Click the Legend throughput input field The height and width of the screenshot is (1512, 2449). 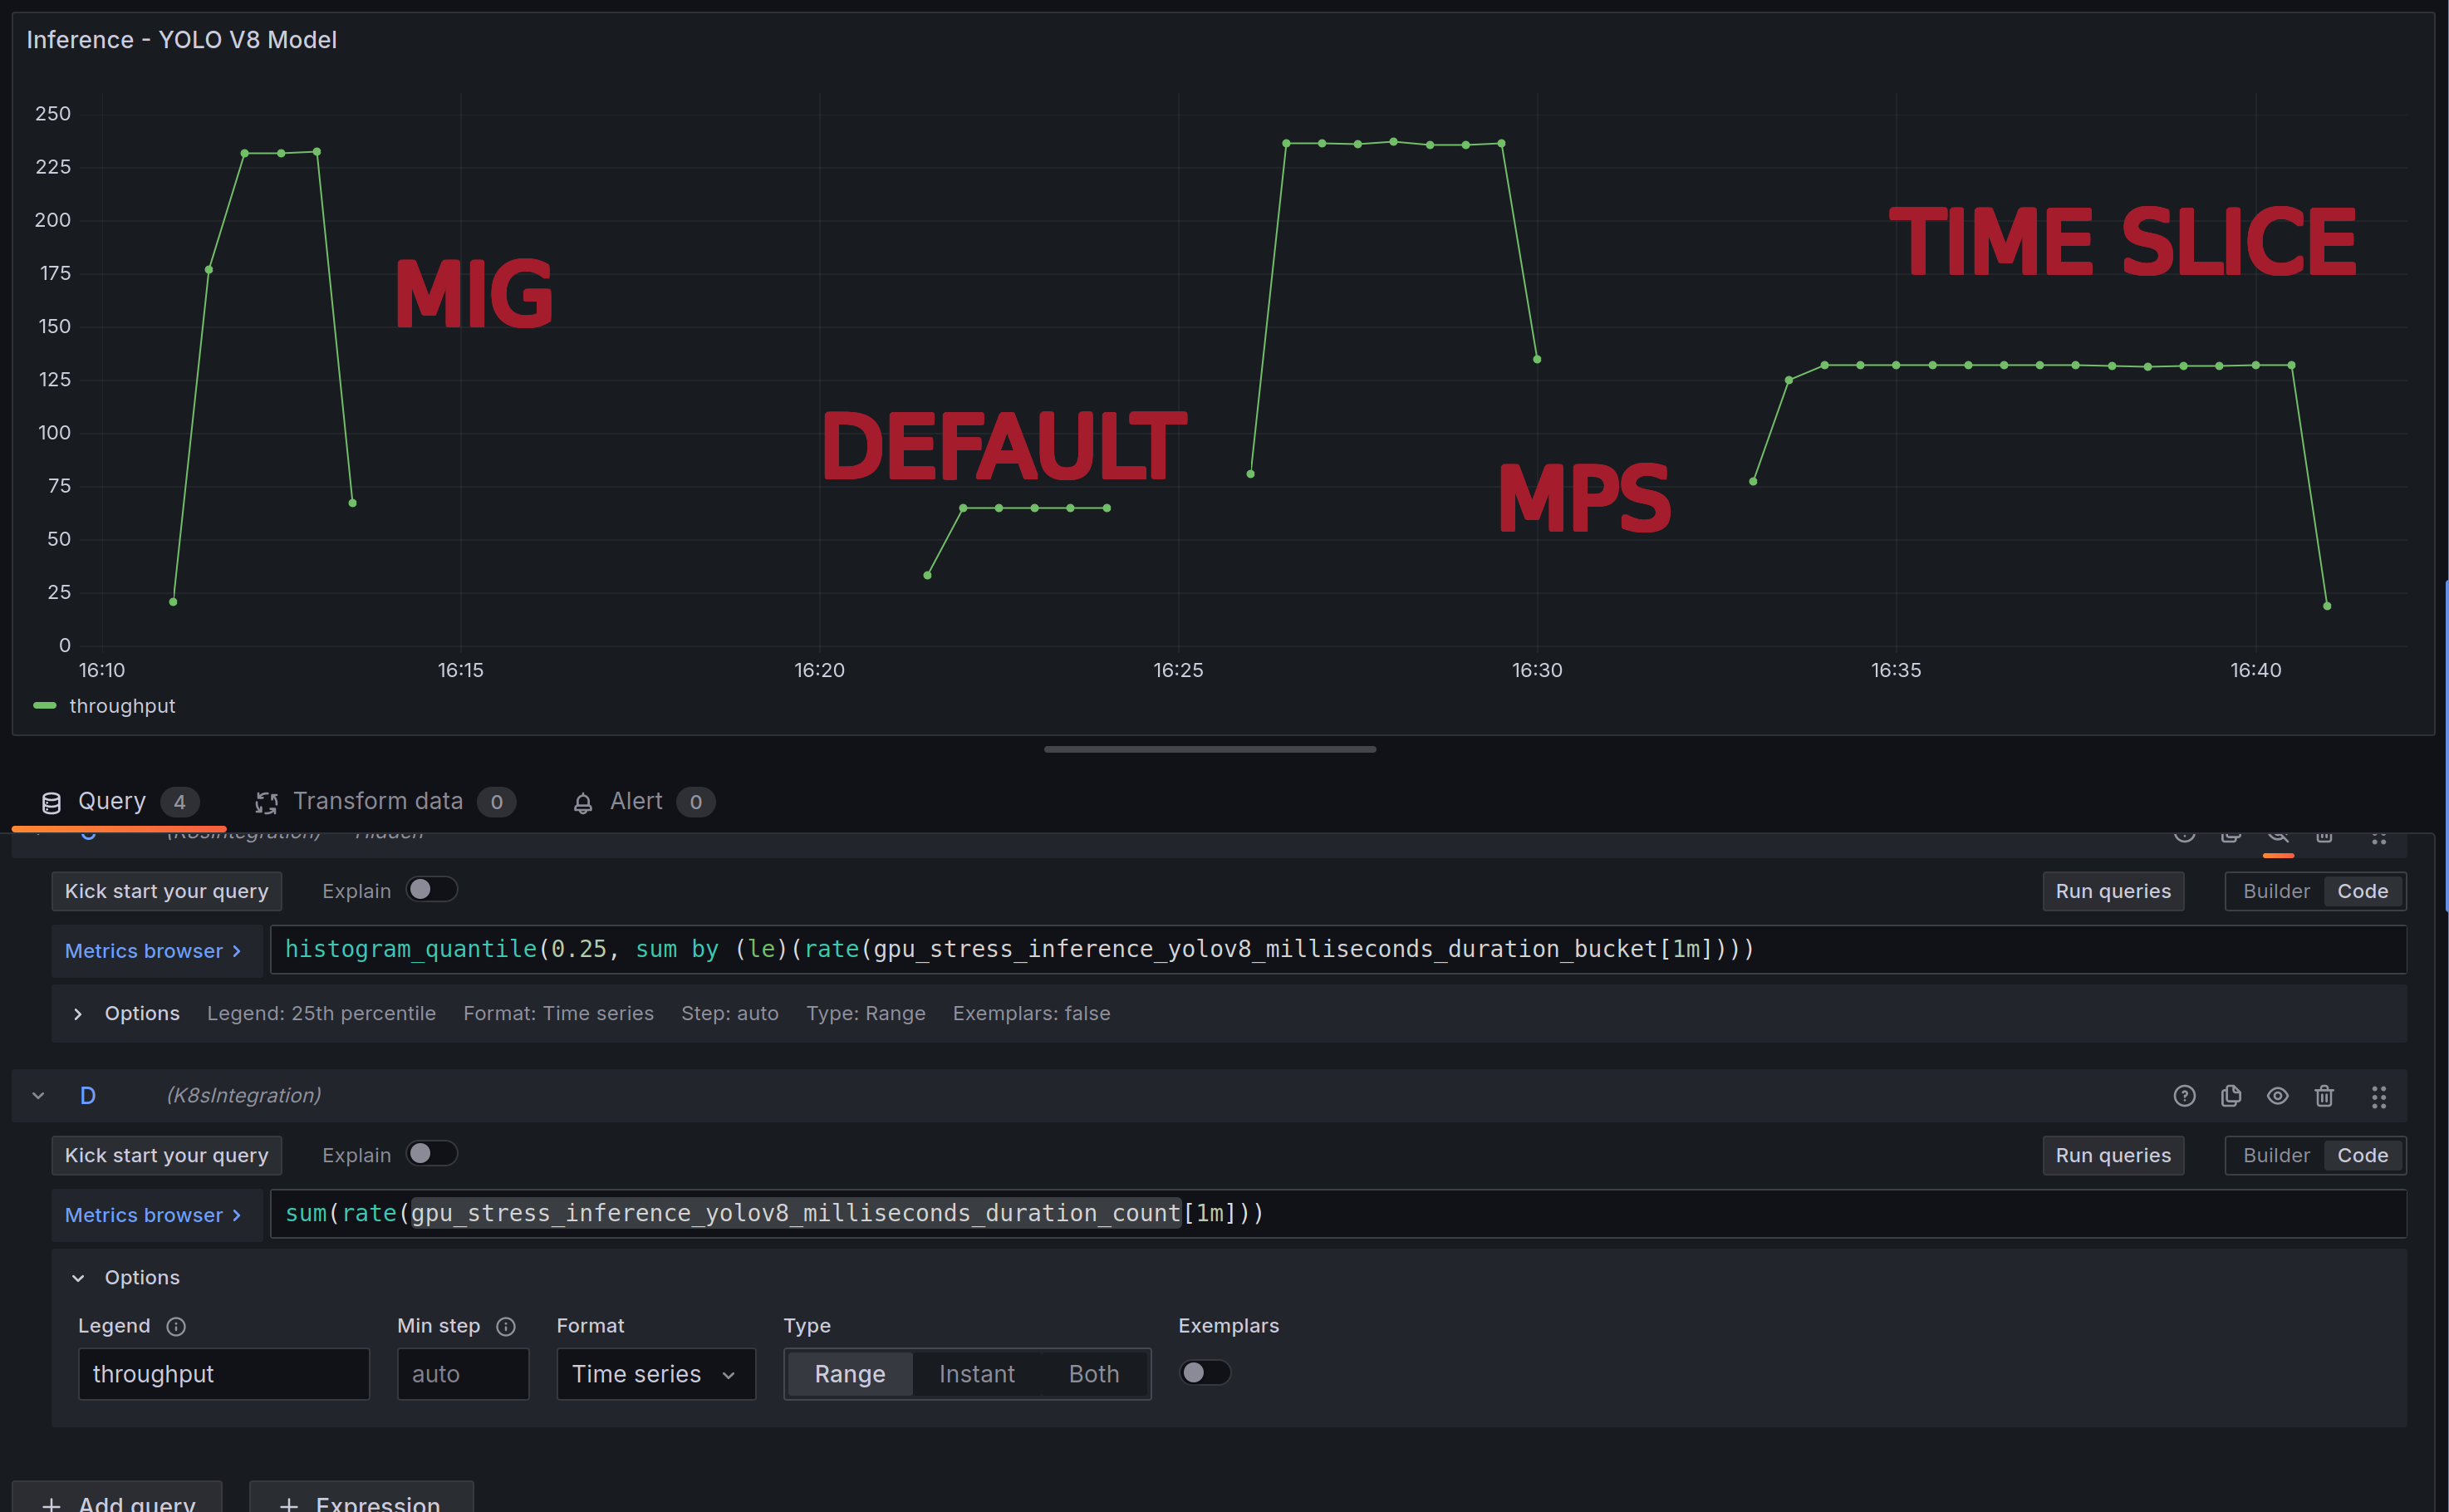click(224, 1374)
